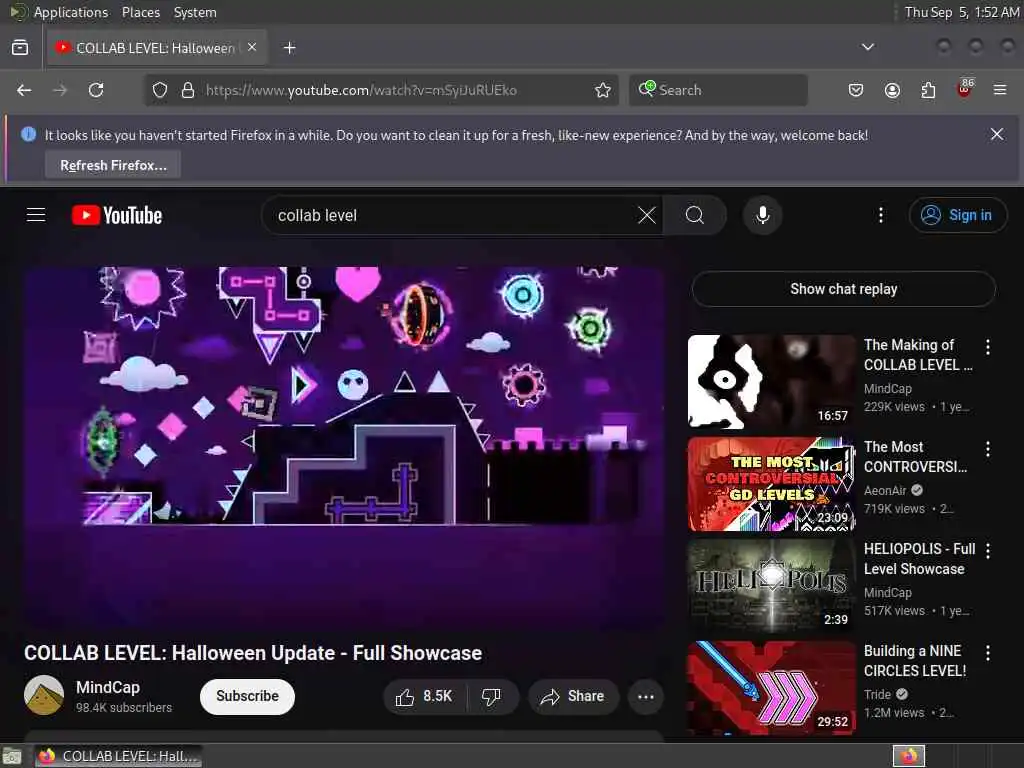The width and height of the screenshot is (1024, 768).
Task: Open HELIOPOLIS Full Level Showcase thumbnail
Action: pos(771,586)
